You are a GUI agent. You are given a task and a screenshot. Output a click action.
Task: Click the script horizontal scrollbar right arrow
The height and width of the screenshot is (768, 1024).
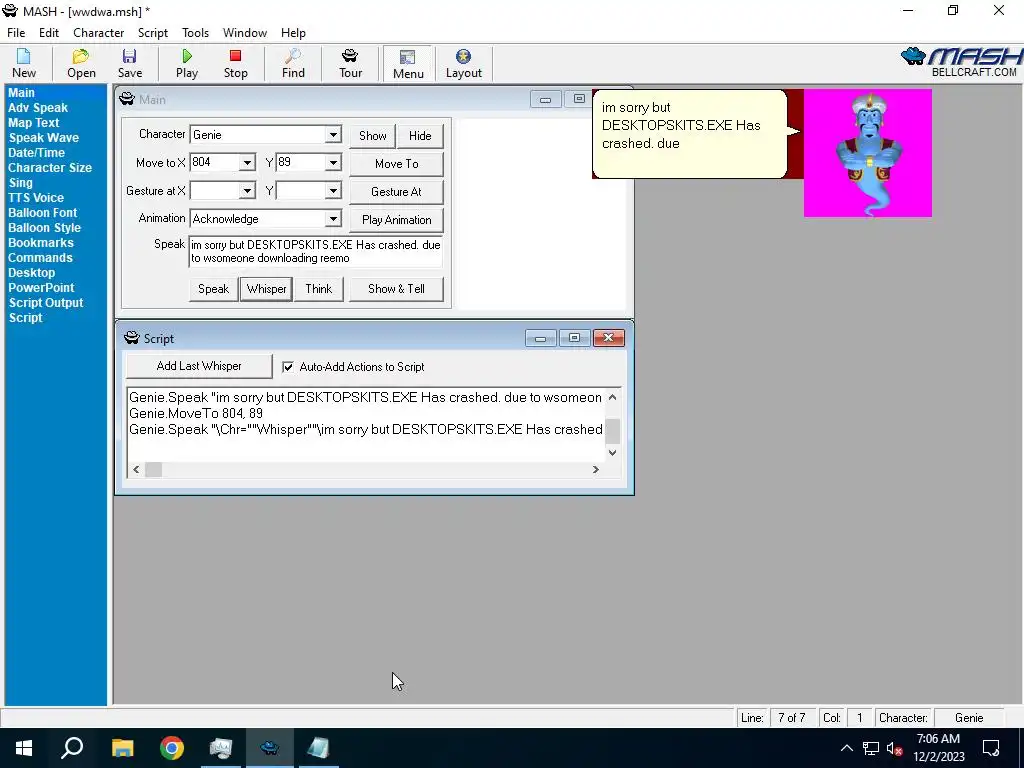pyautogui.click(x=596, y=470)
